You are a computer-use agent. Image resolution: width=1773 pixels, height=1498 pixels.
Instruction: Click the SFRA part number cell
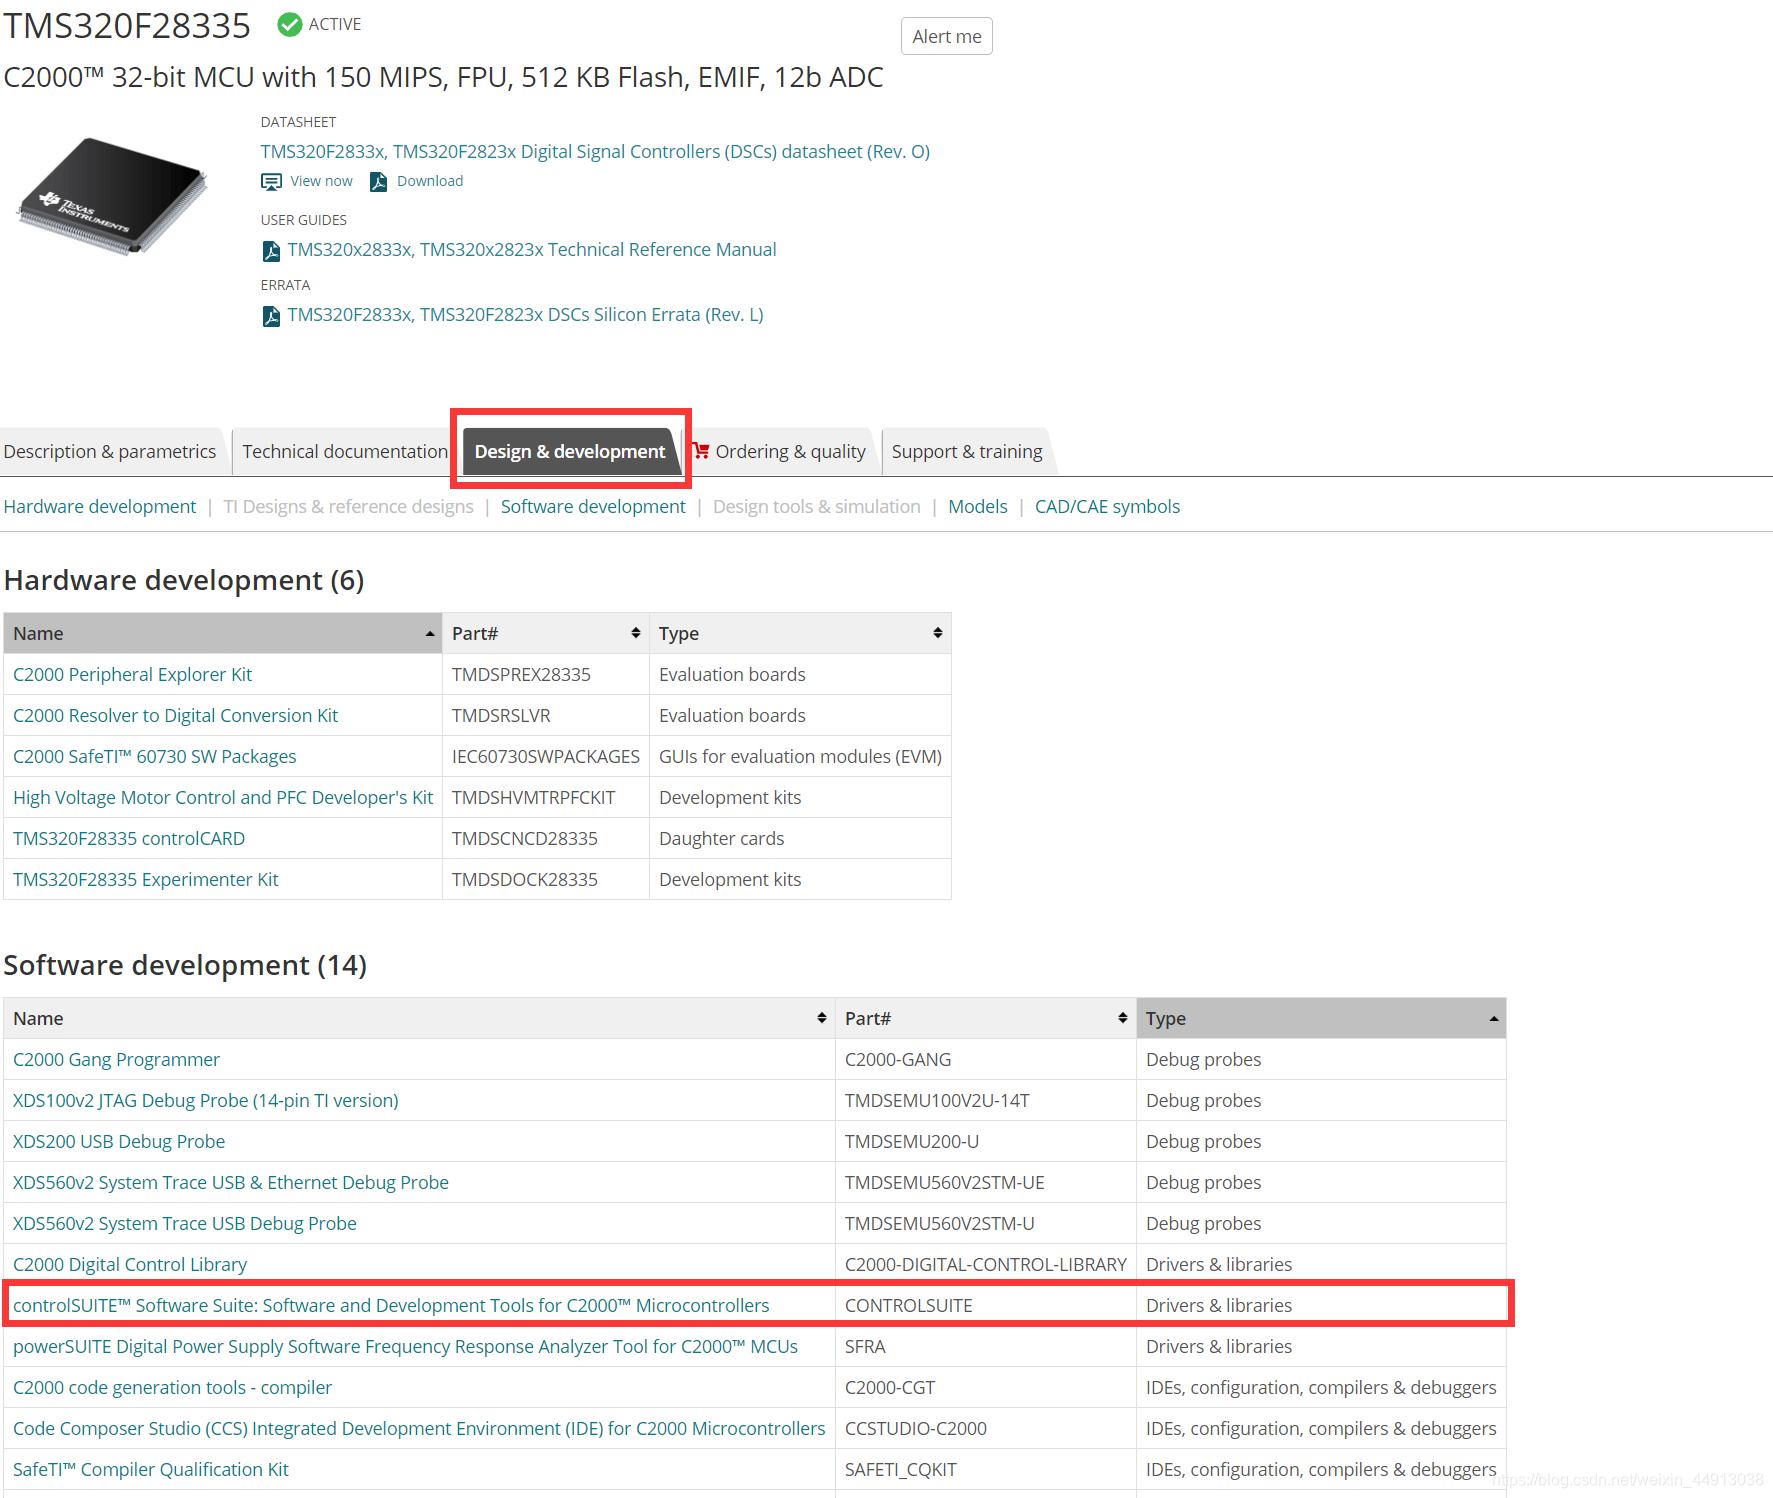[986, 1347]
